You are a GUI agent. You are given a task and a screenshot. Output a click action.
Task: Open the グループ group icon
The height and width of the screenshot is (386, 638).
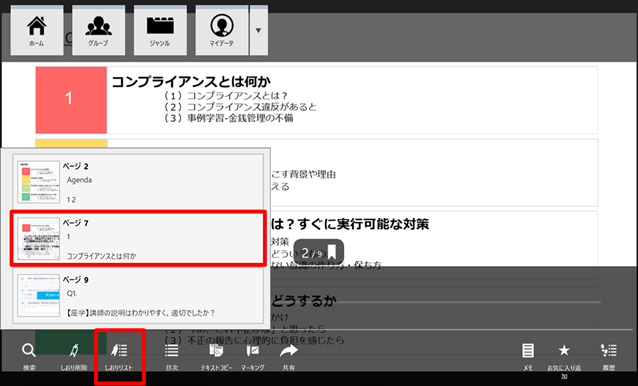[98, 30]
